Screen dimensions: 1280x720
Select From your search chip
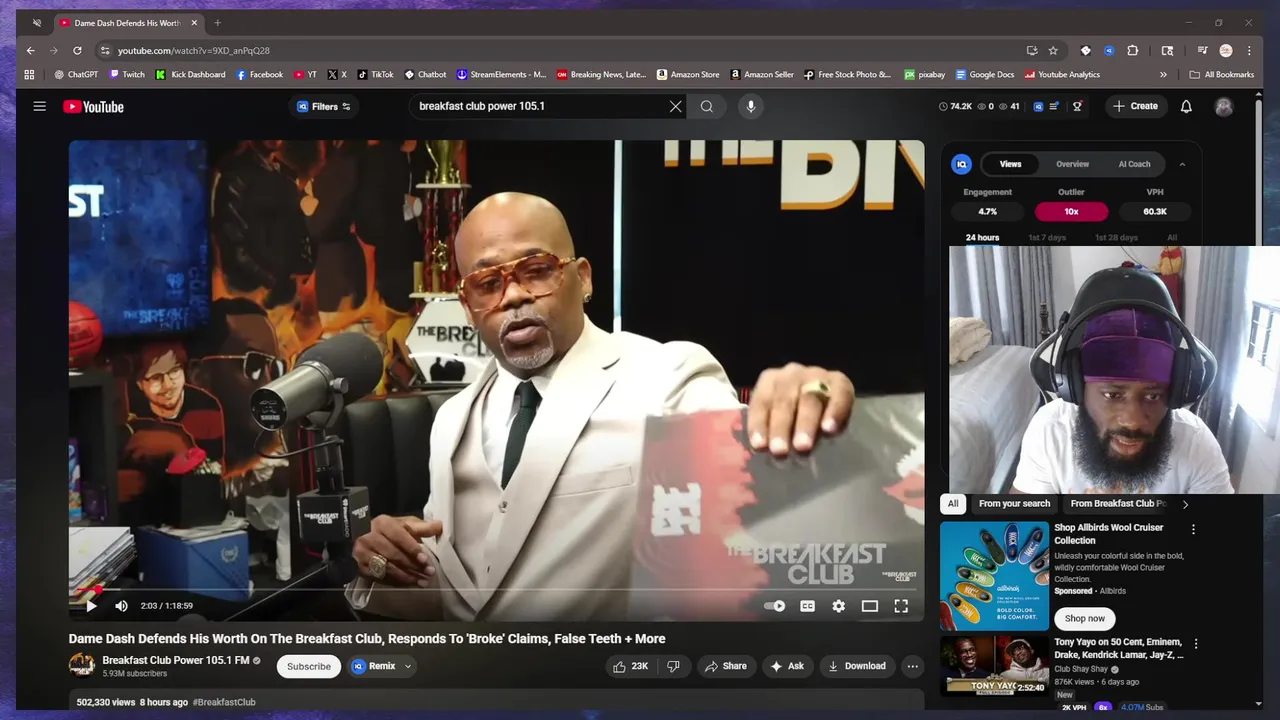(x=1014, y=504)
